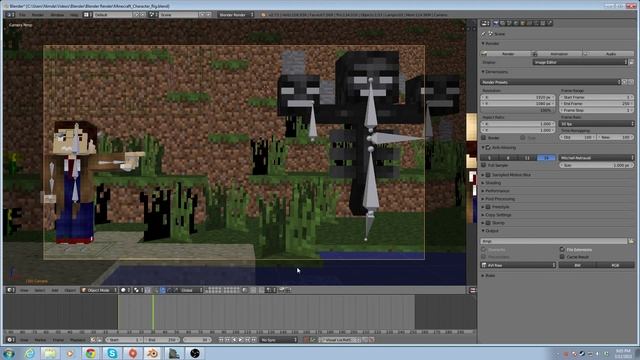The height and width of the screenshot is (360, 640).
Task: Click the Audio button in Render panel
Action: click(609, 54)
